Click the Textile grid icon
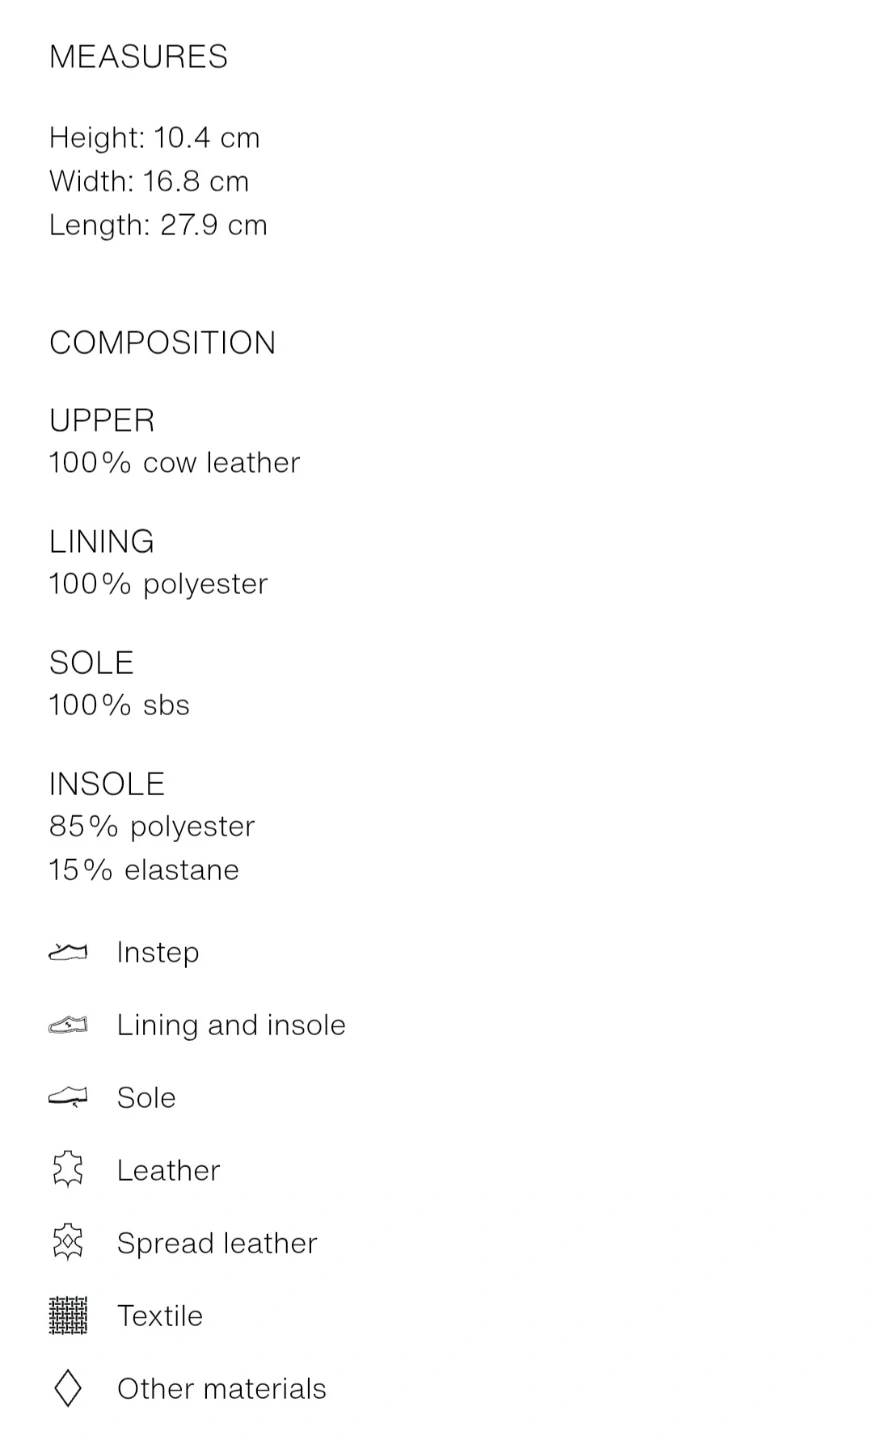Image resolution: width=873 pixels, height=1440 pixels. pyautogui.click(x=67, y=1315)
